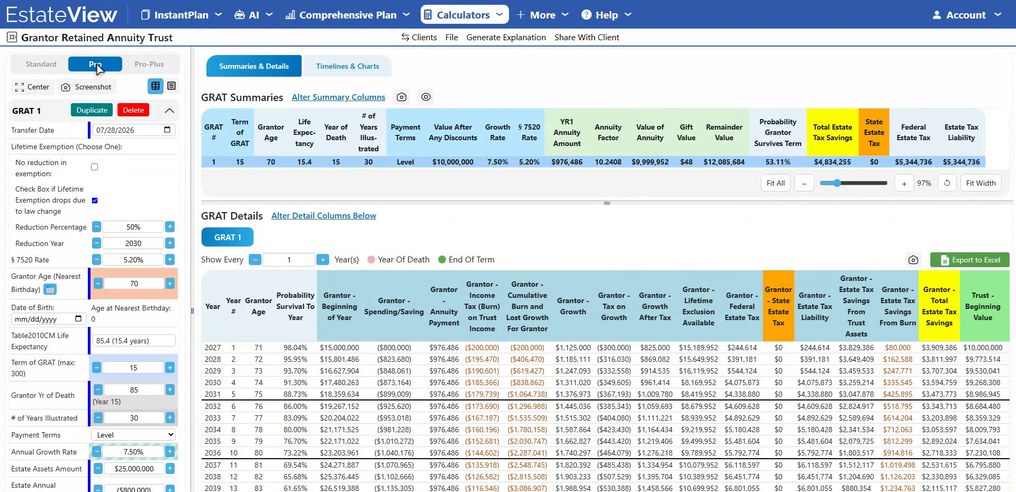The width and height of the screenshot is (1016, 492).
Task: Decrease Reduction Year with minus button
Action: 96,243
